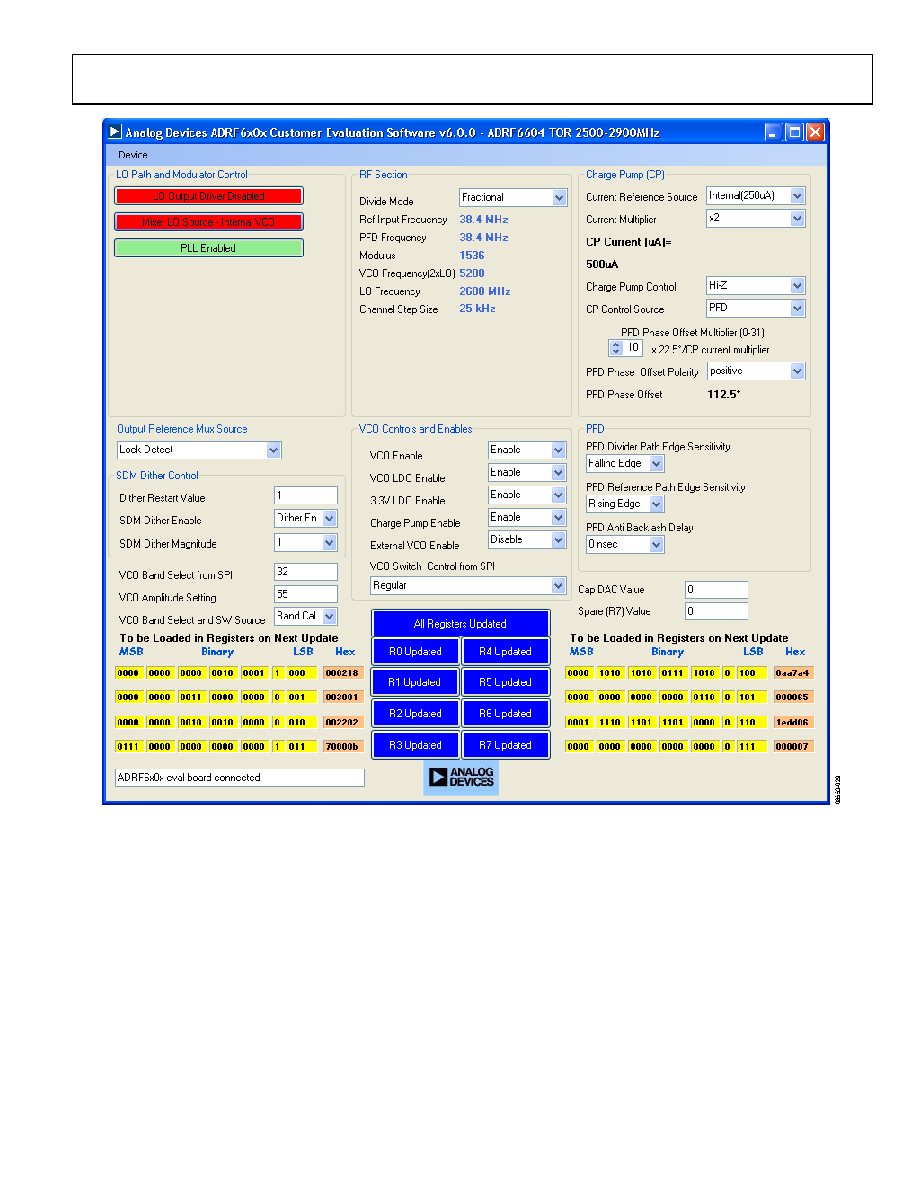This screenshot has width=918, height=1188.
Task: Click the R2 Updated button
Action: [415, 714]
